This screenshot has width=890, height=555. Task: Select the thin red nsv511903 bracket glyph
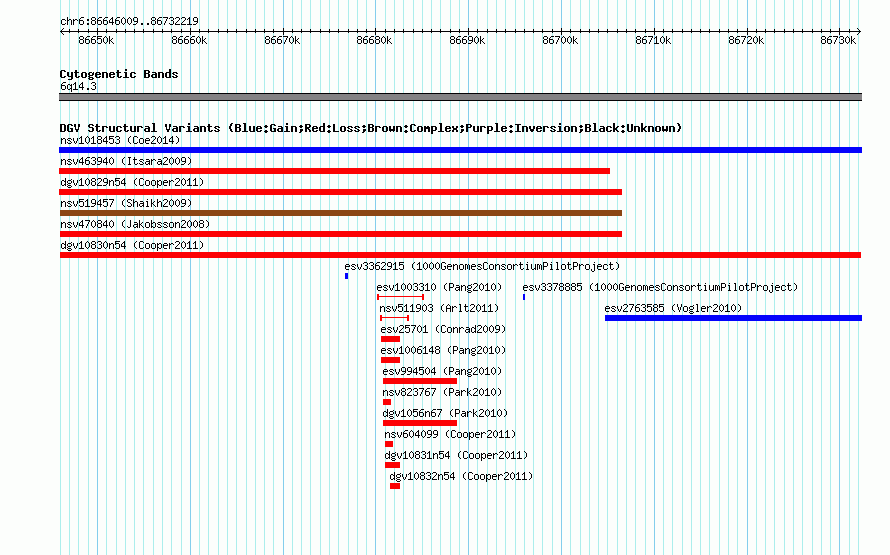click(x=394, y=318)
